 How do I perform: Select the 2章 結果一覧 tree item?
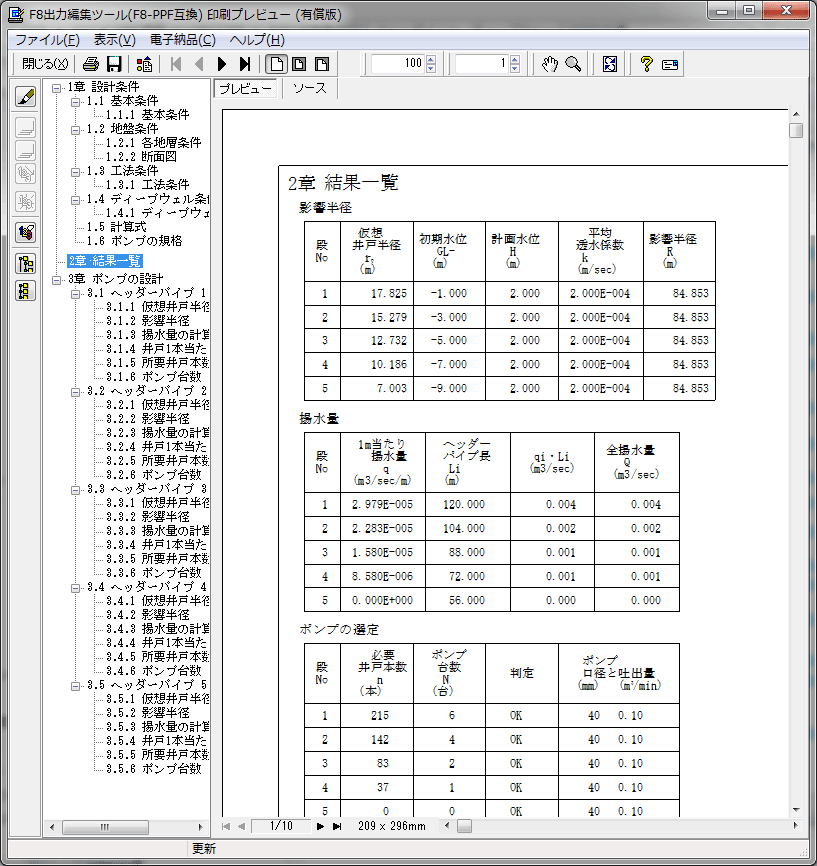tap(105, 261)
